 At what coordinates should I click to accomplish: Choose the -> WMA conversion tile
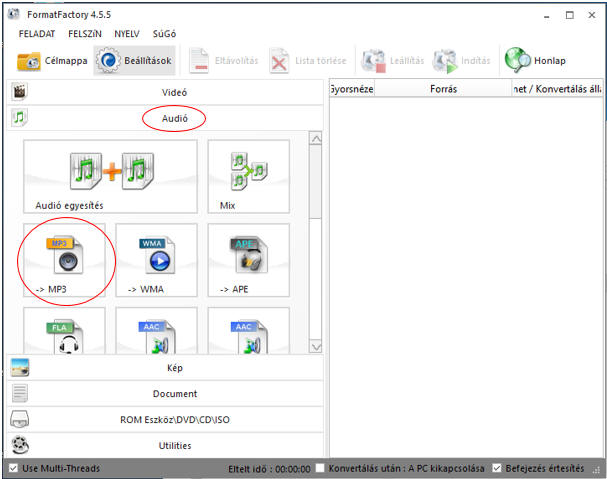click(x=156, y=260)
